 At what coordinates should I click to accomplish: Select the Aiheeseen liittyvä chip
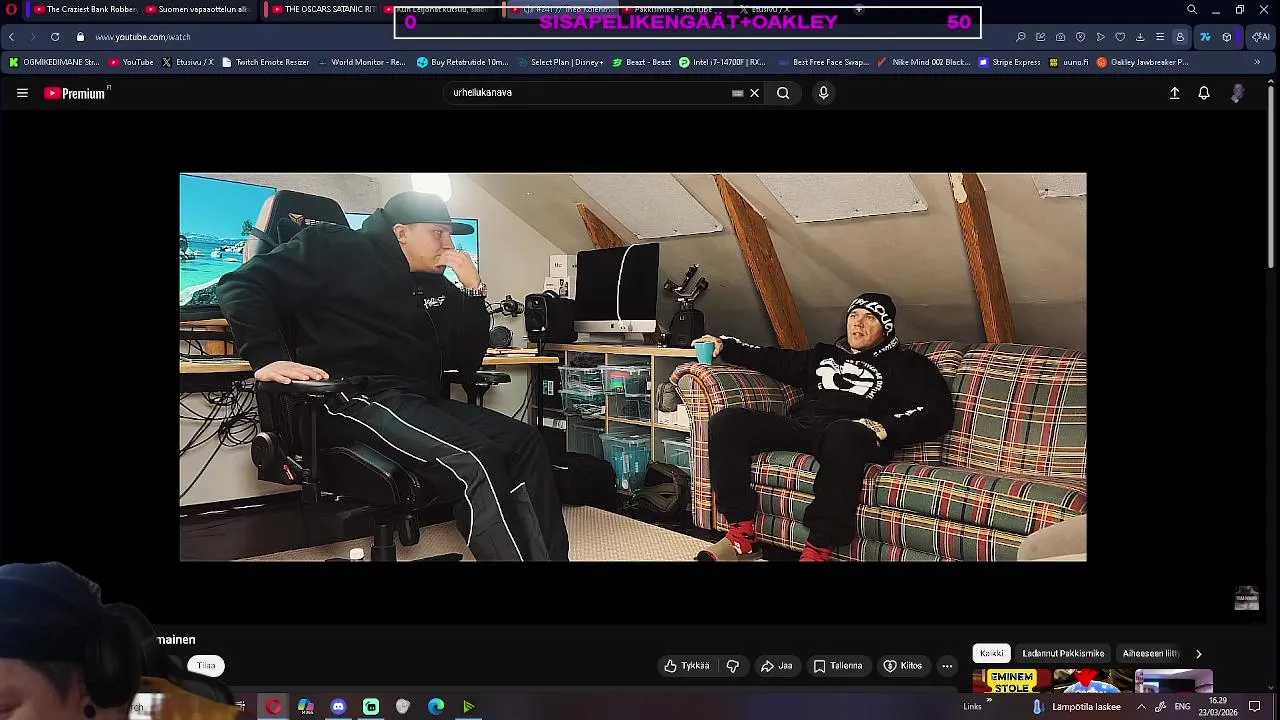coord(1151,654)
